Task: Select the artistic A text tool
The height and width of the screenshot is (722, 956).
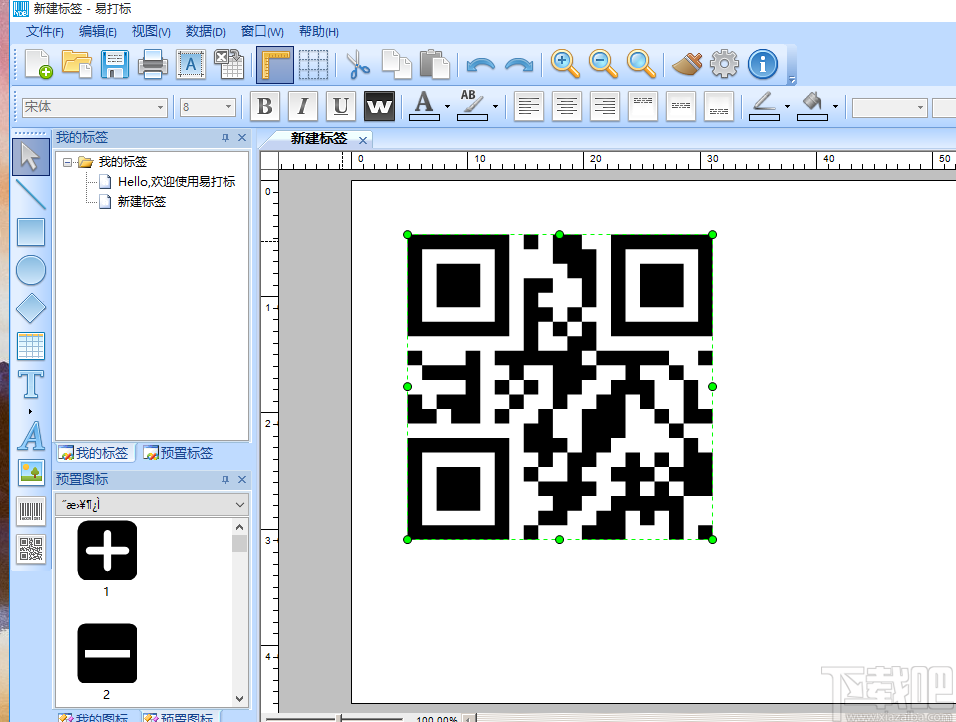Action: (30, 435)
